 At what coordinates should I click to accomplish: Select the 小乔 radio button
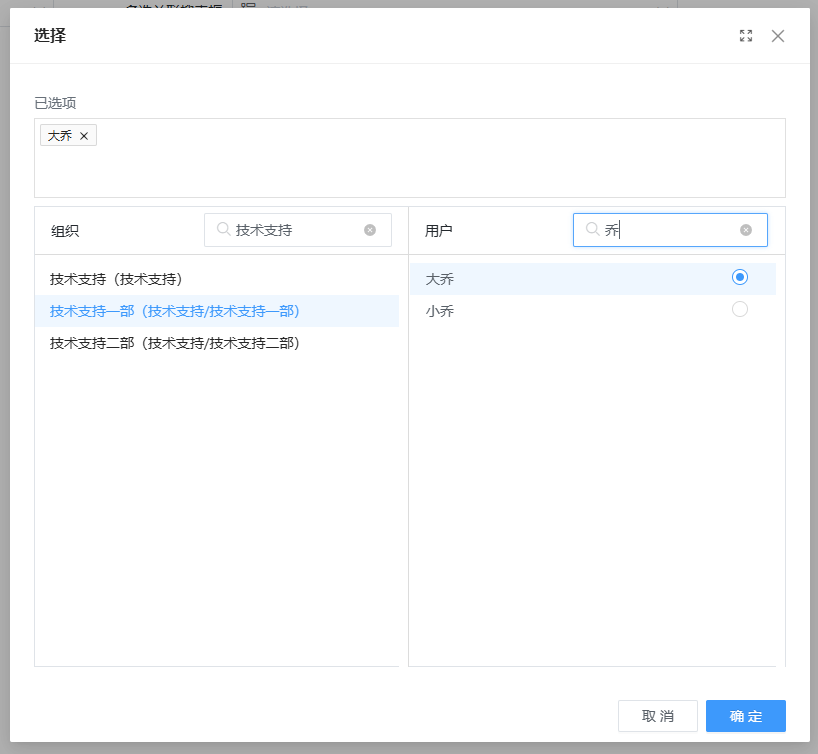(x=740, y=309)
